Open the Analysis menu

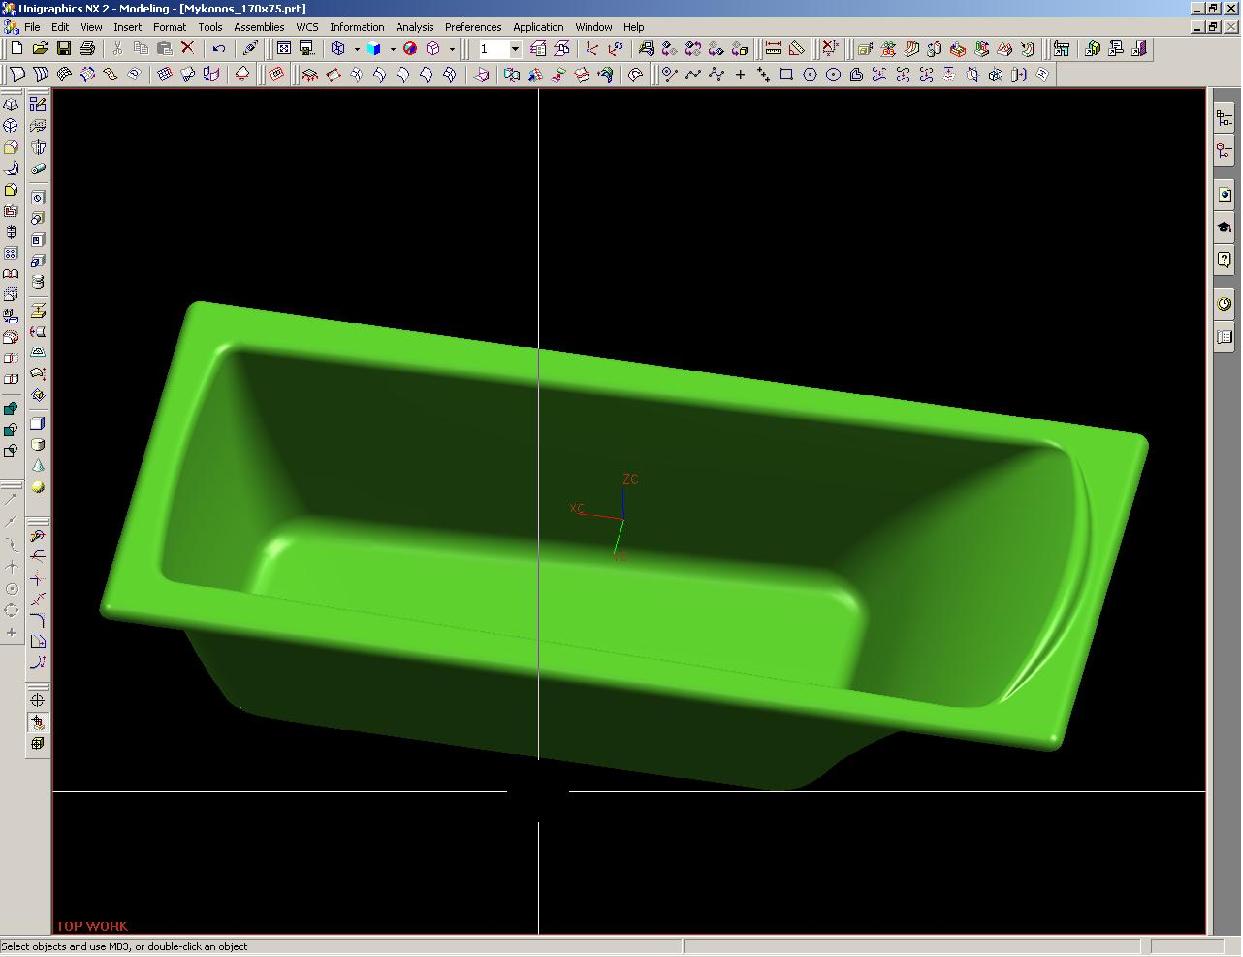coord(414,27)
